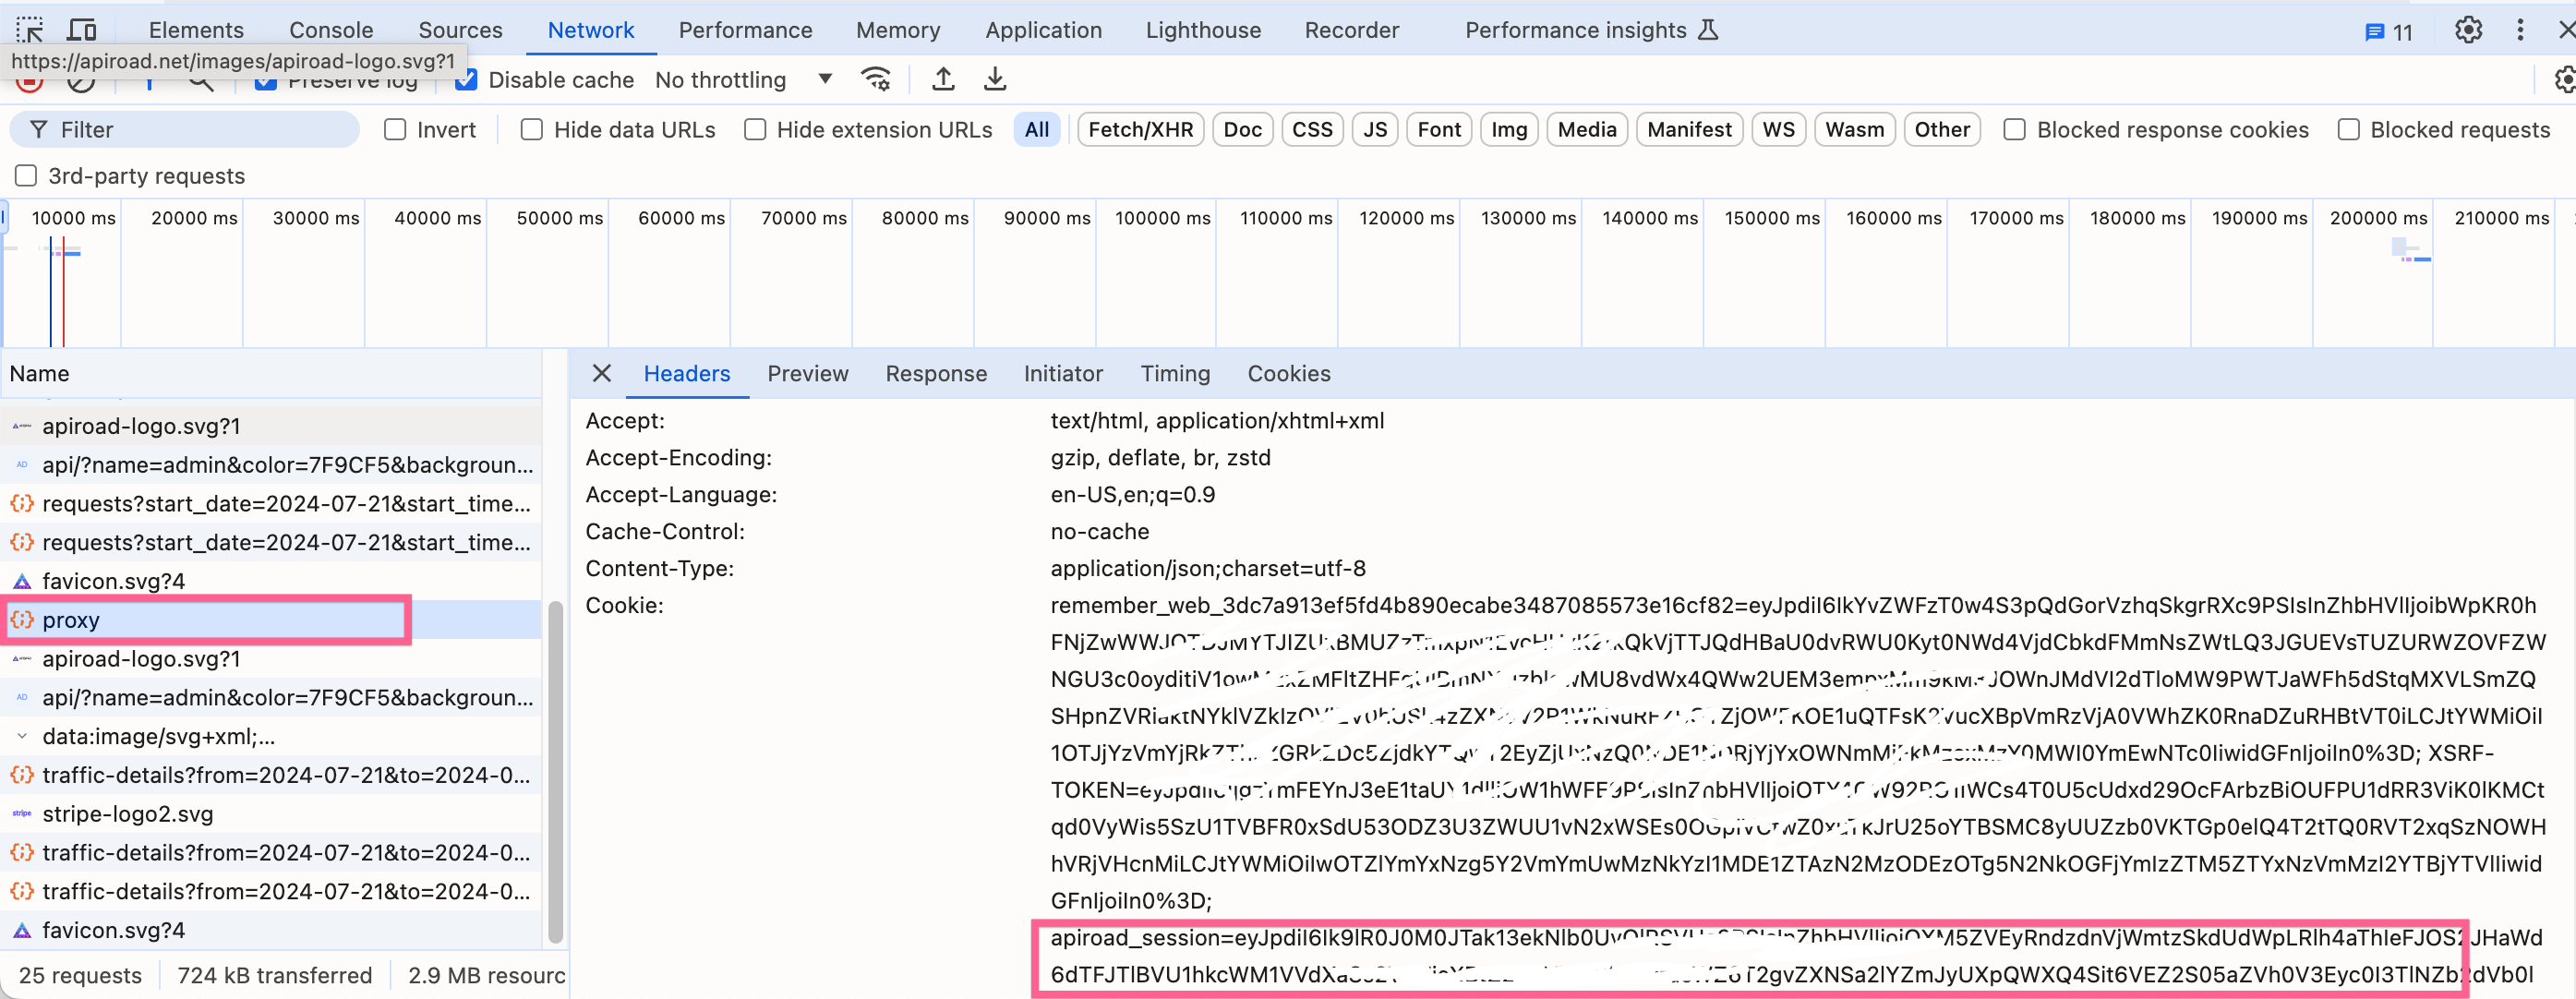Screen dimensions: 2576x999
Task: Close the request details pane
Action: (x=601, y=373)
